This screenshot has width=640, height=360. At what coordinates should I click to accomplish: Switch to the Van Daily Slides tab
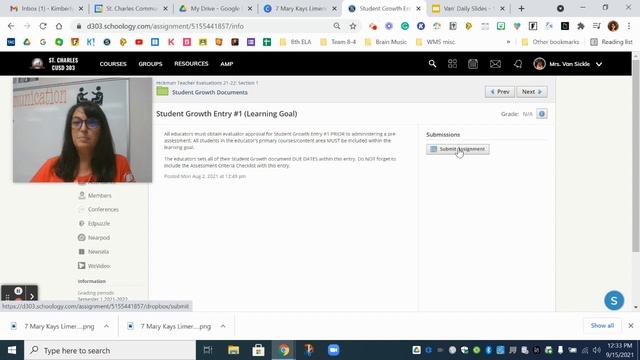468,8
